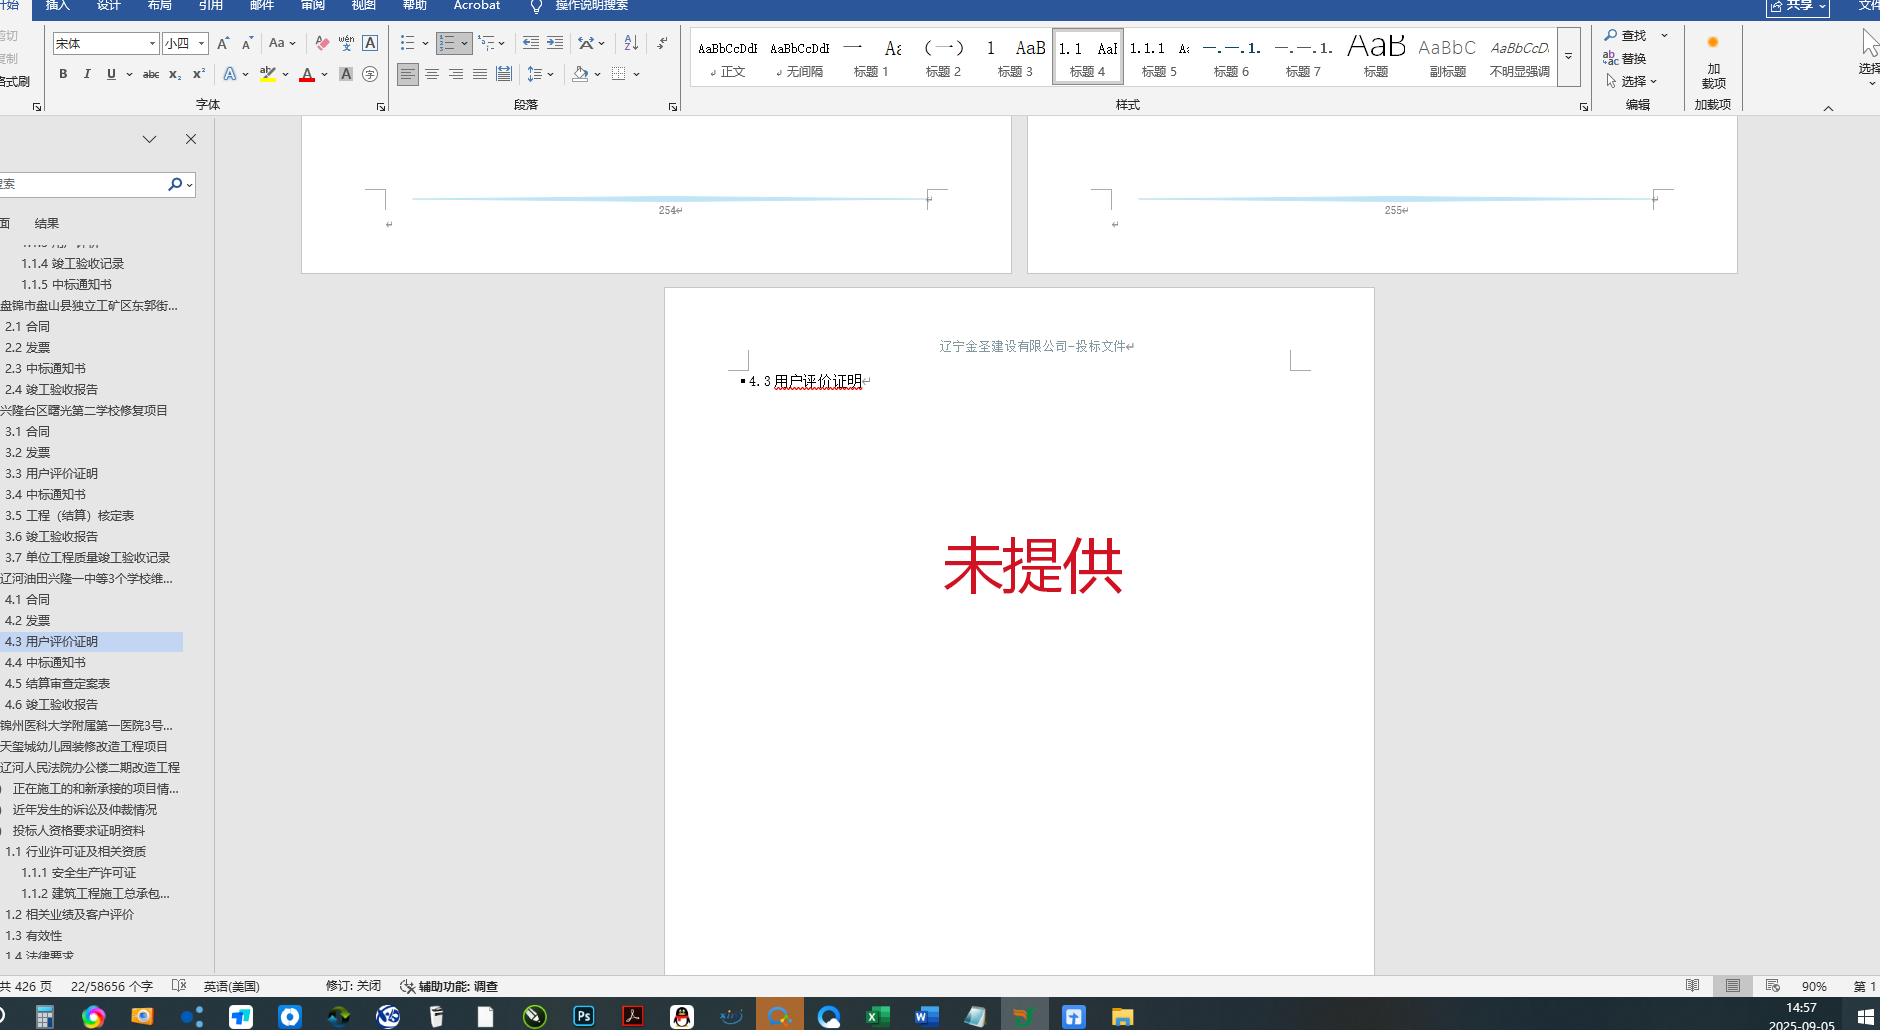Click the Find button
This screenshot has width=1880, height=1030.
[x=1626, y=36]
